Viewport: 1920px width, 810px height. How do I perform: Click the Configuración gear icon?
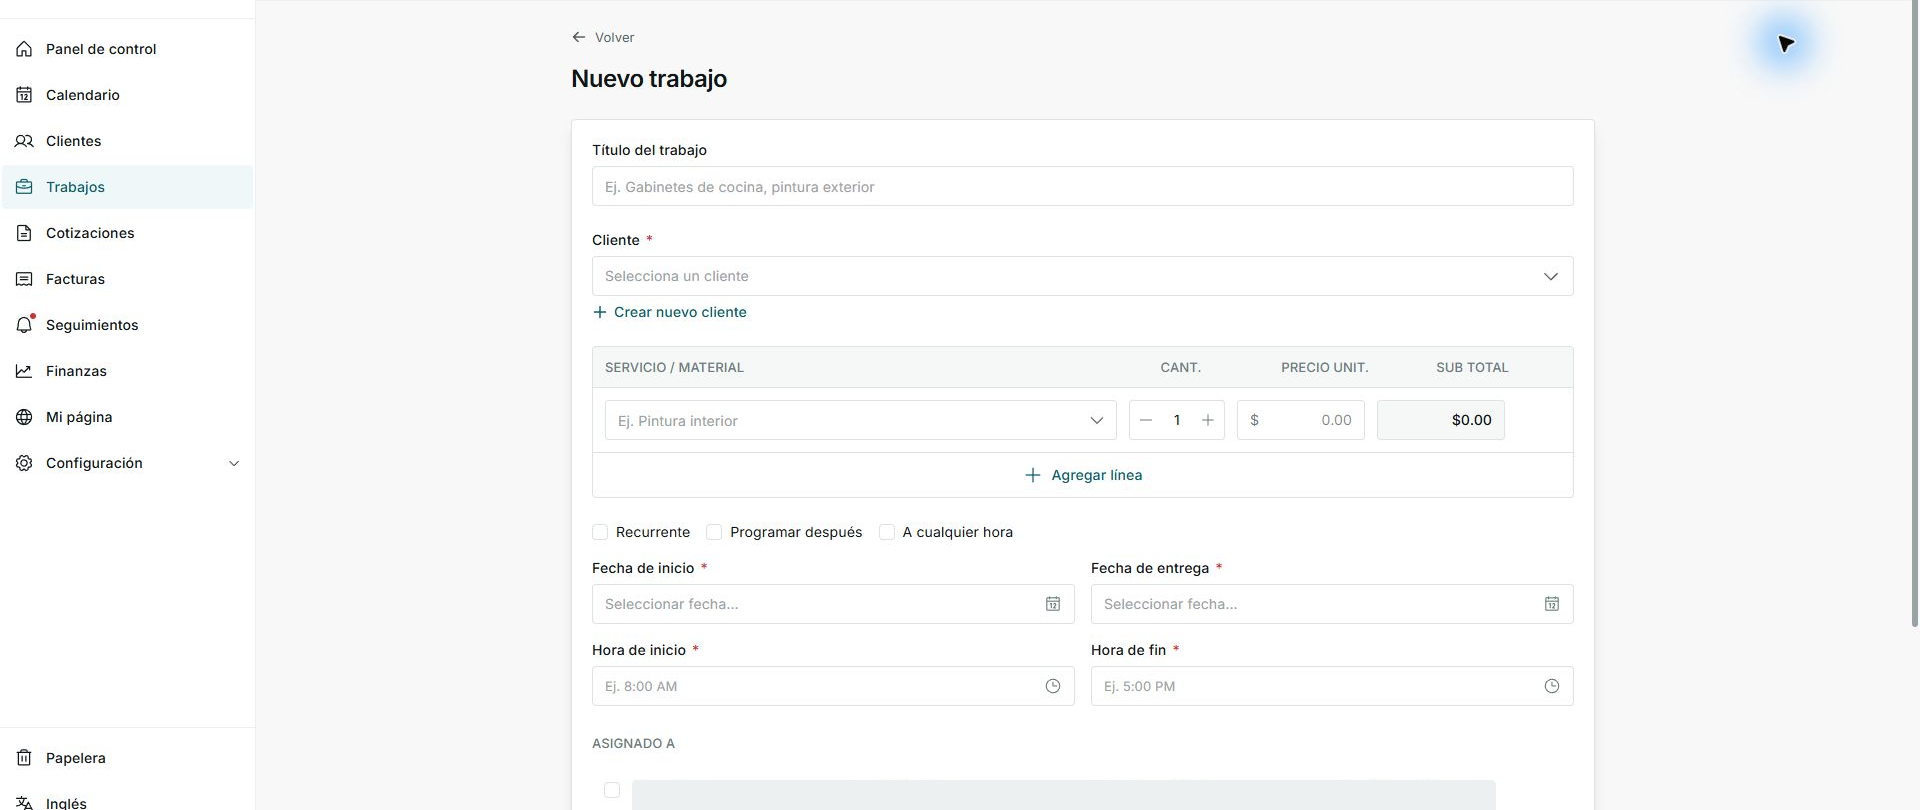click(x=24, y=463)
